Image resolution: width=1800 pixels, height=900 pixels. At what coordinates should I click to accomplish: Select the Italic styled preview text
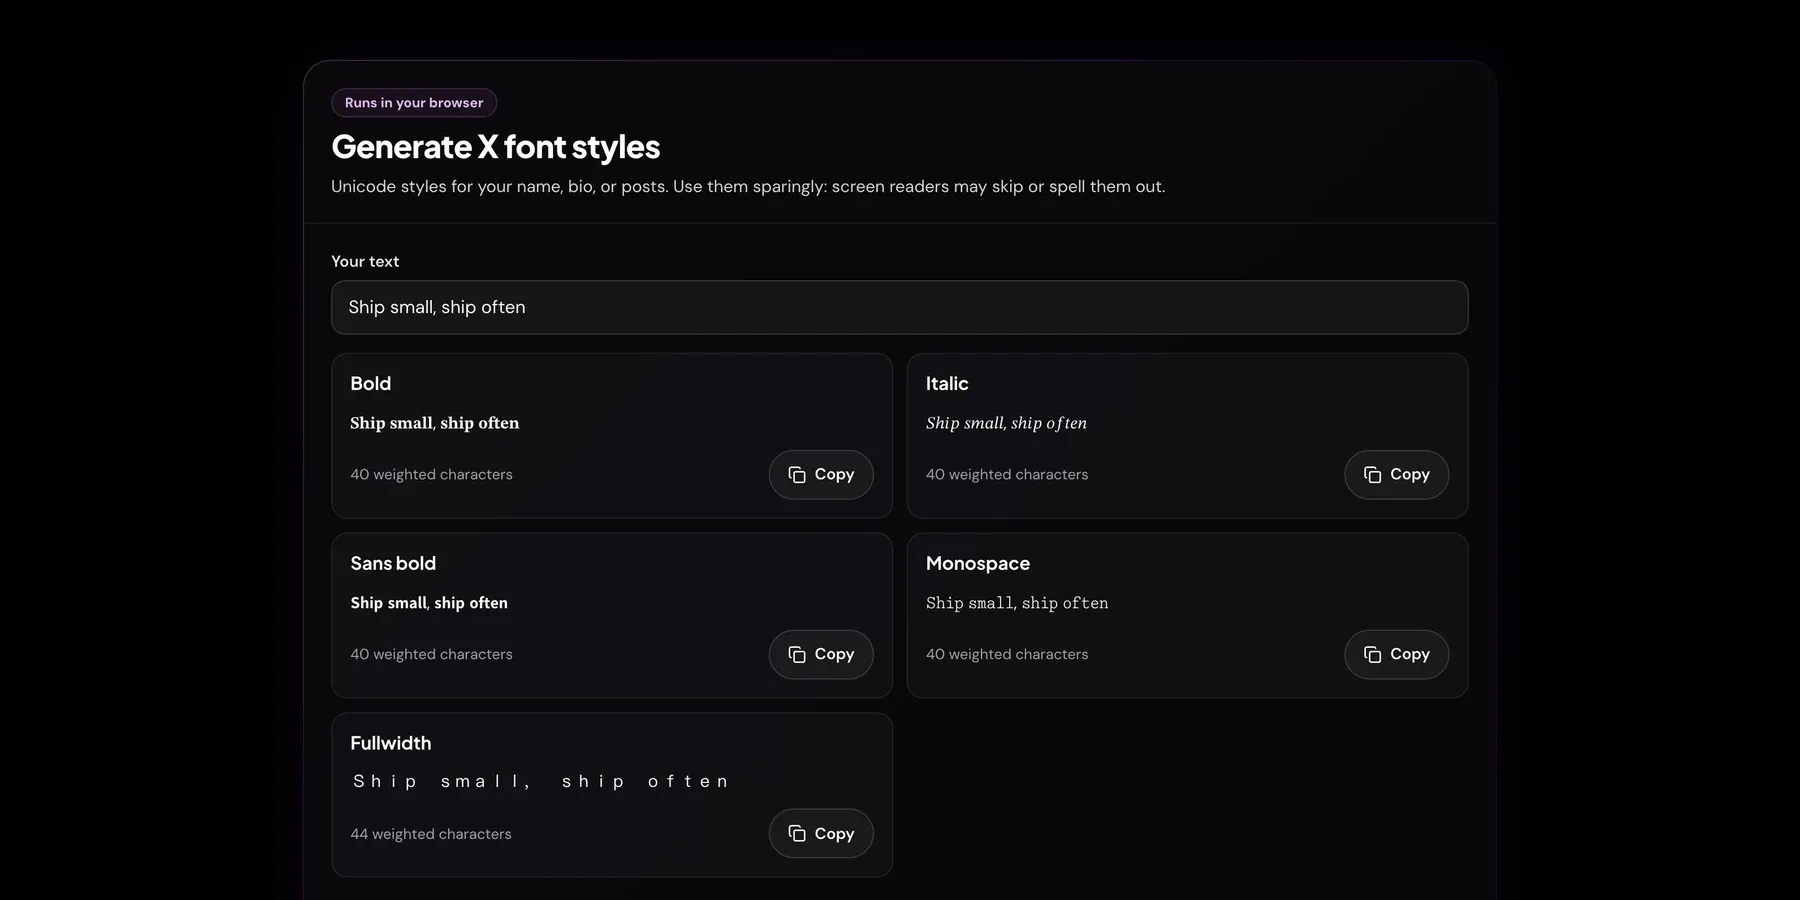click(x=1006, y=423)
